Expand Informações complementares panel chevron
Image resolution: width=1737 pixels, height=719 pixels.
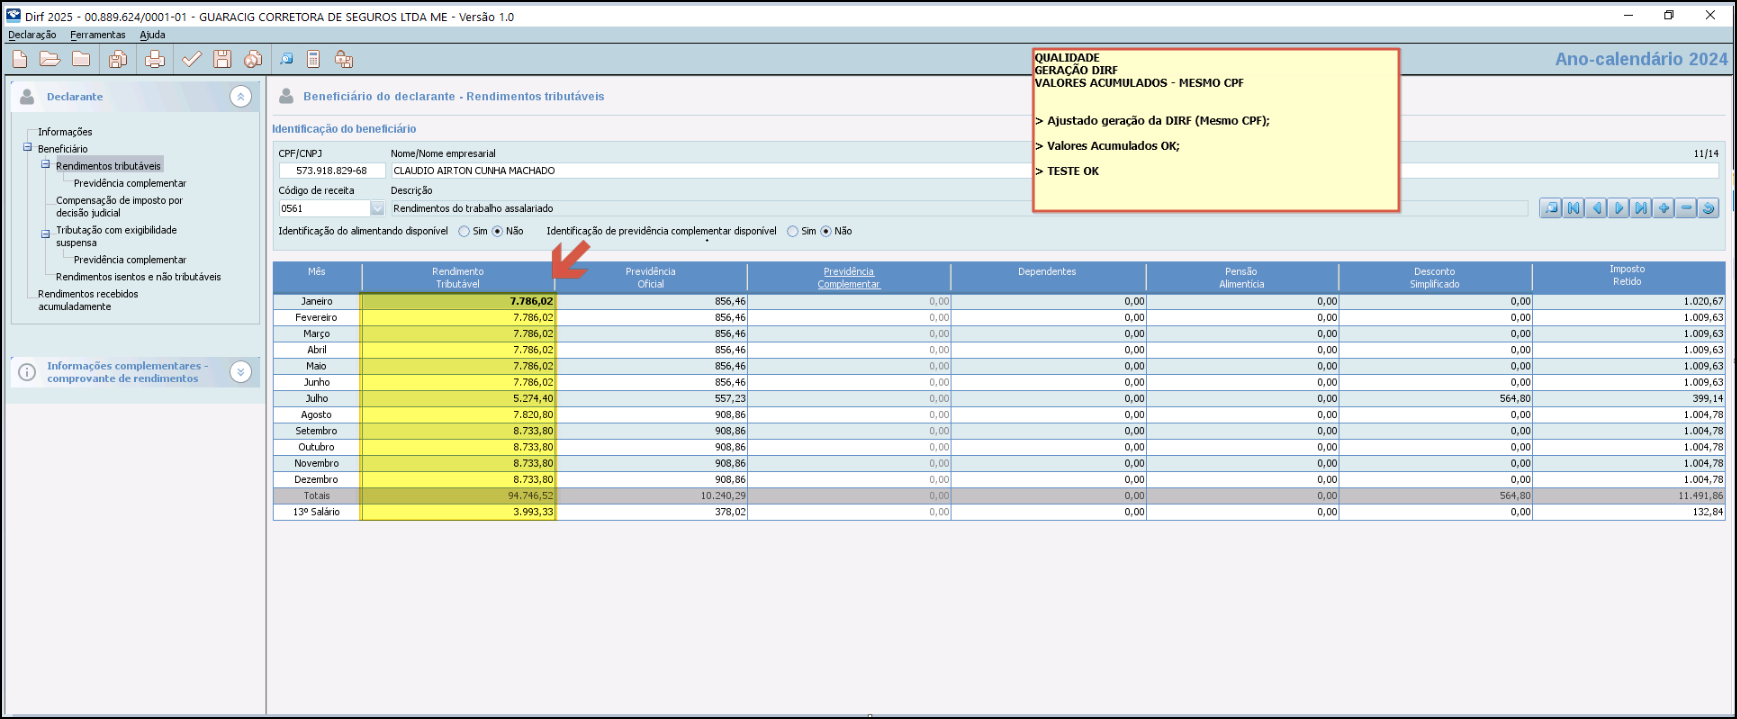point(241,372)
